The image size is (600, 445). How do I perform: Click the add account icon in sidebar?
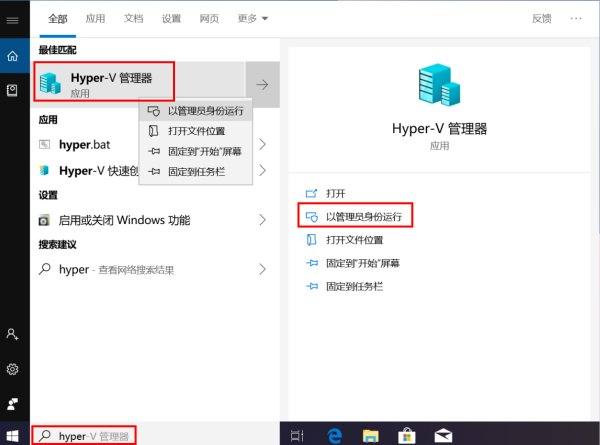point(12,334)
